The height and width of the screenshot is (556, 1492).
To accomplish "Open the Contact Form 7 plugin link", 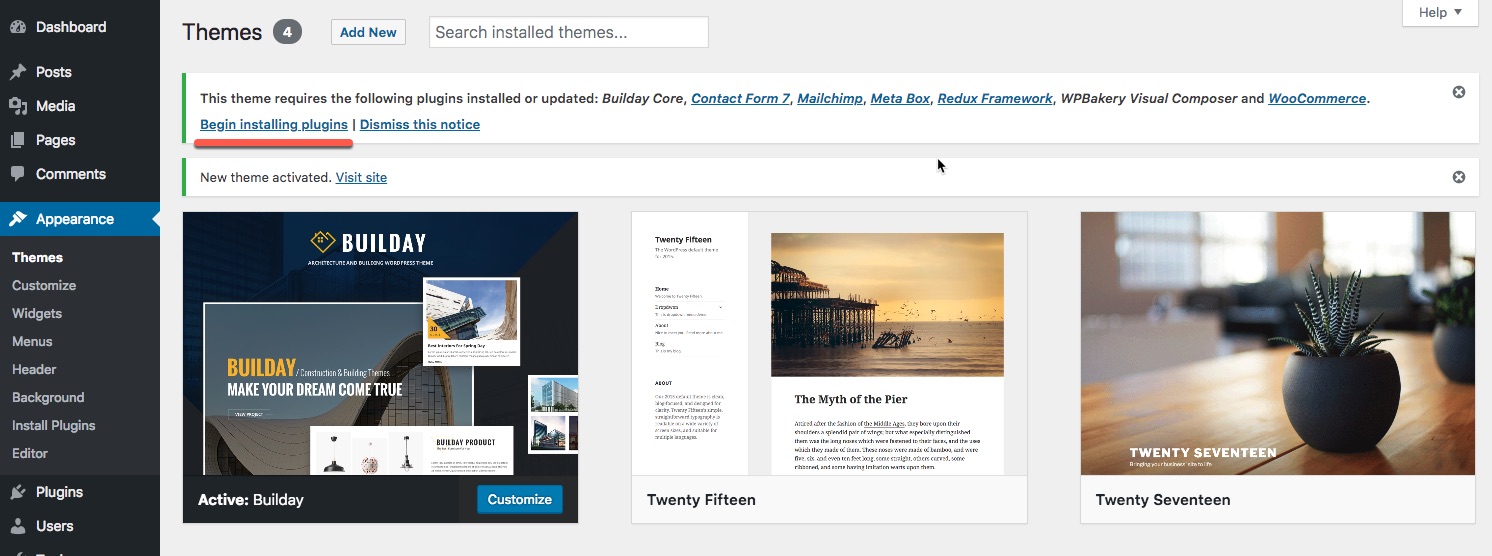I will click(x=740, y=98).
